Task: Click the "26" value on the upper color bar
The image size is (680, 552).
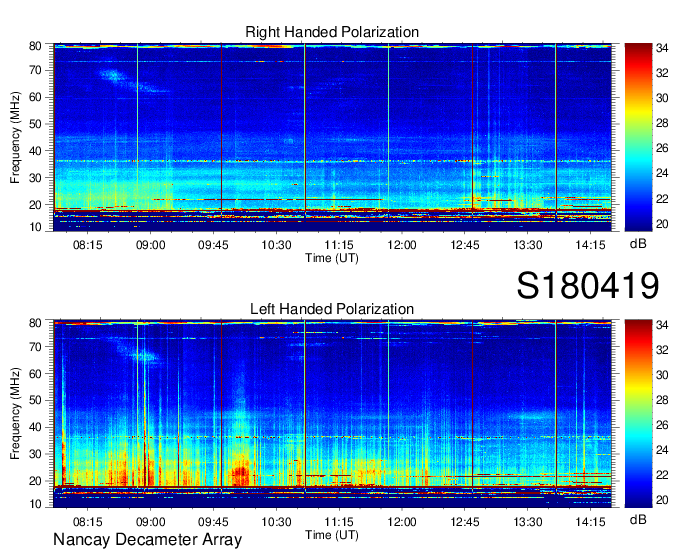Action: 662,148
